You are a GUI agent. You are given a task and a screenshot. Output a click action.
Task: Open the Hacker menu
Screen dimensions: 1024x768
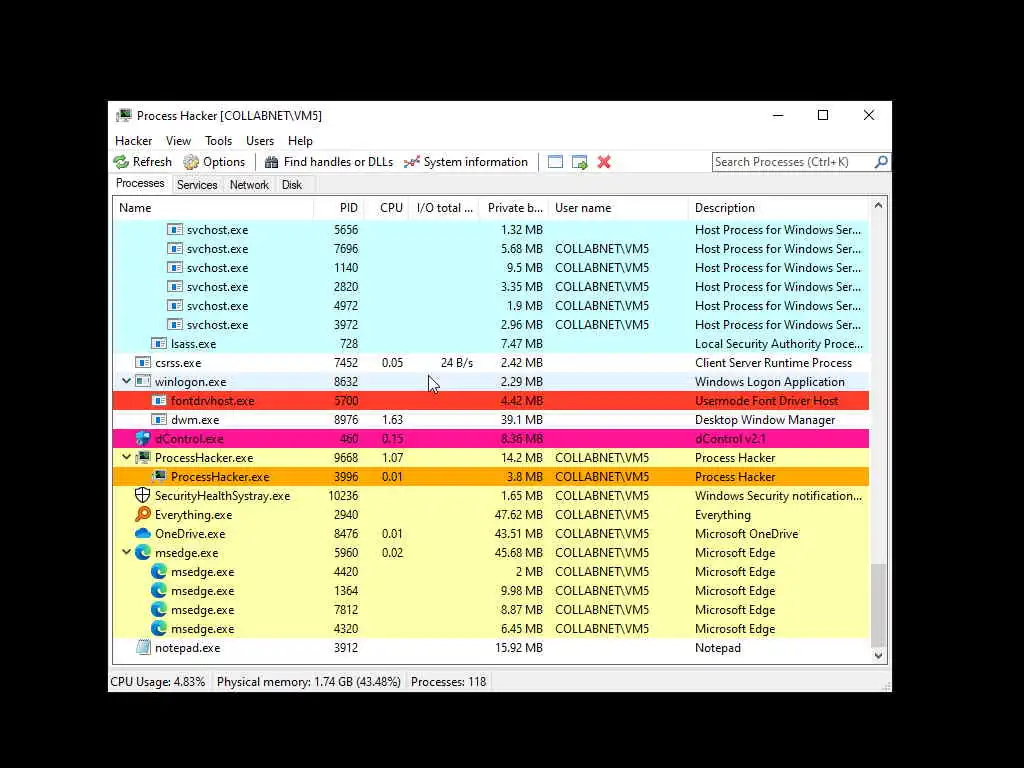tap(133, 140)
